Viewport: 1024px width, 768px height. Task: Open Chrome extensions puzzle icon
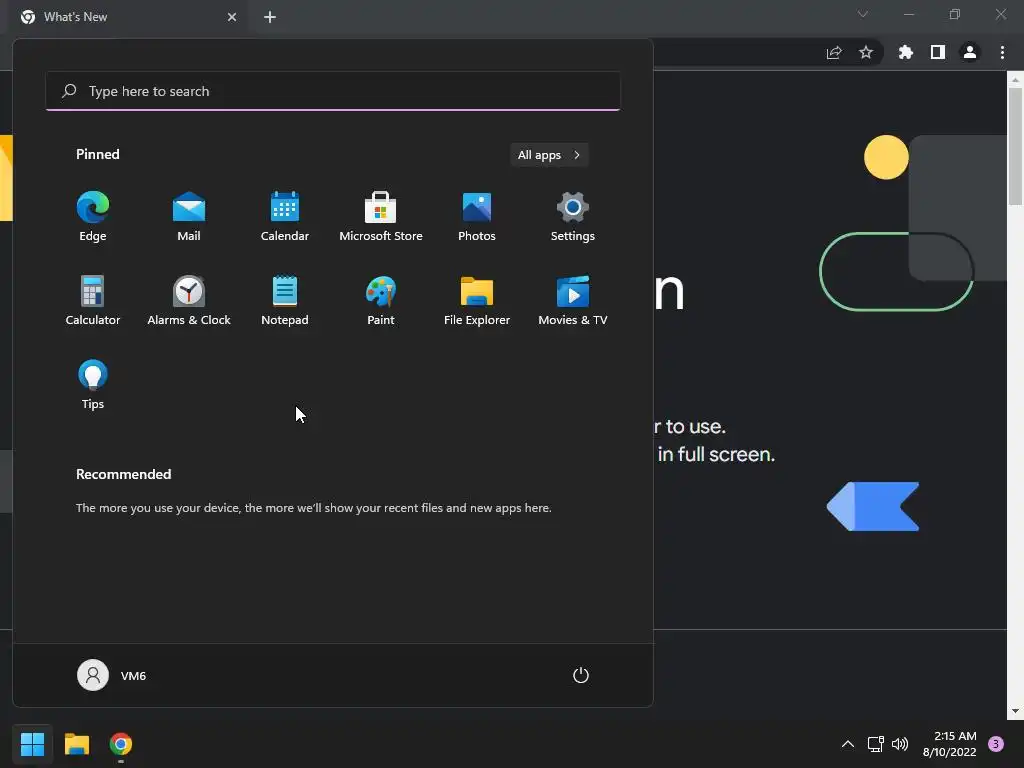[905, 53]
